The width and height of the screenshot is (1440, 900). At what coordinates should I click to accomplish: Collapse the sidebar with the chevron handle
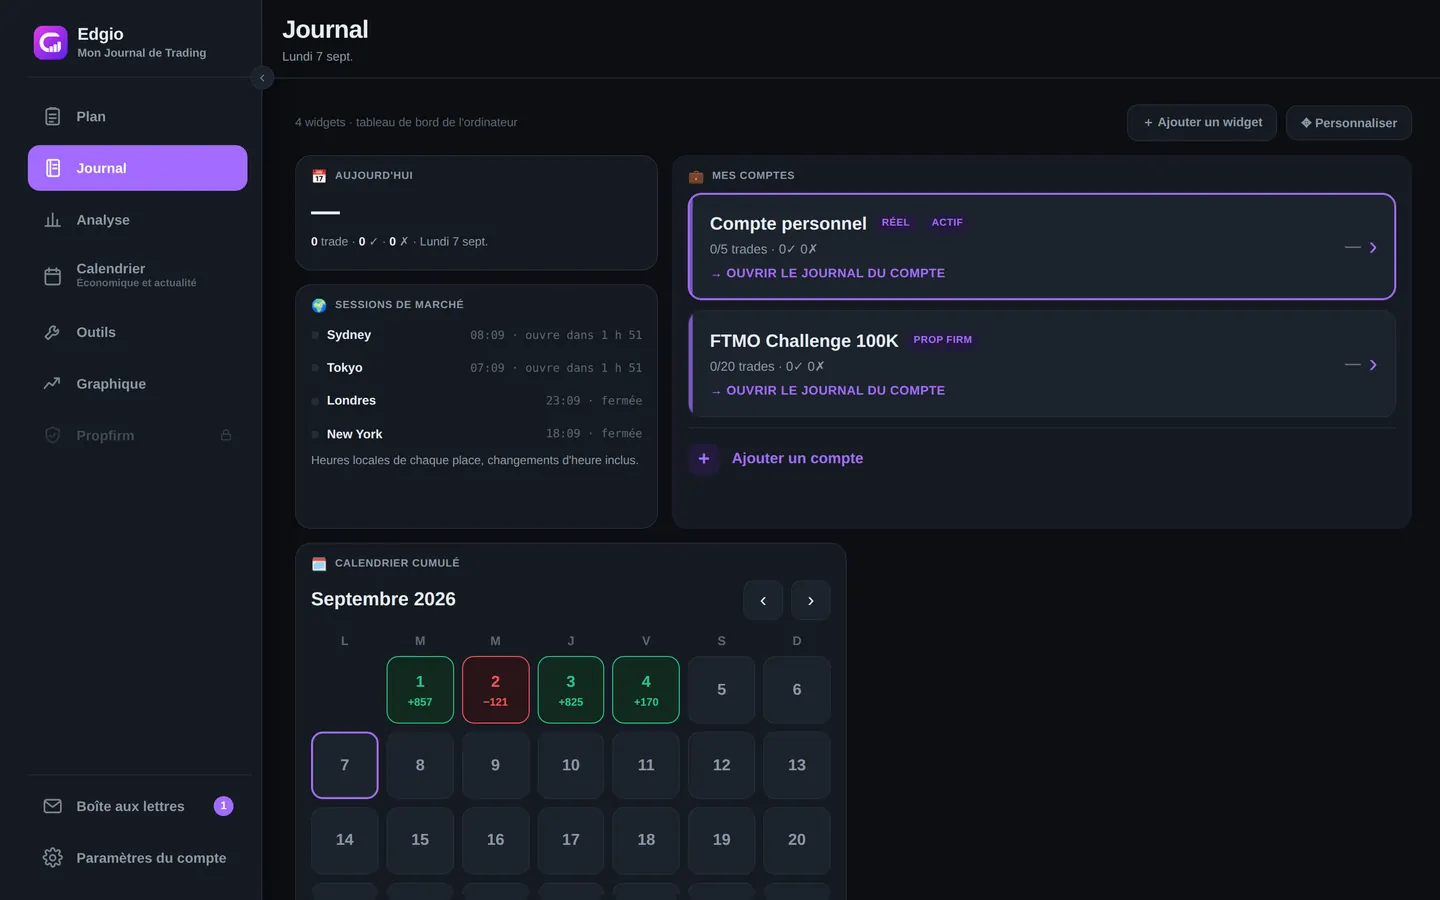point(262,78)
